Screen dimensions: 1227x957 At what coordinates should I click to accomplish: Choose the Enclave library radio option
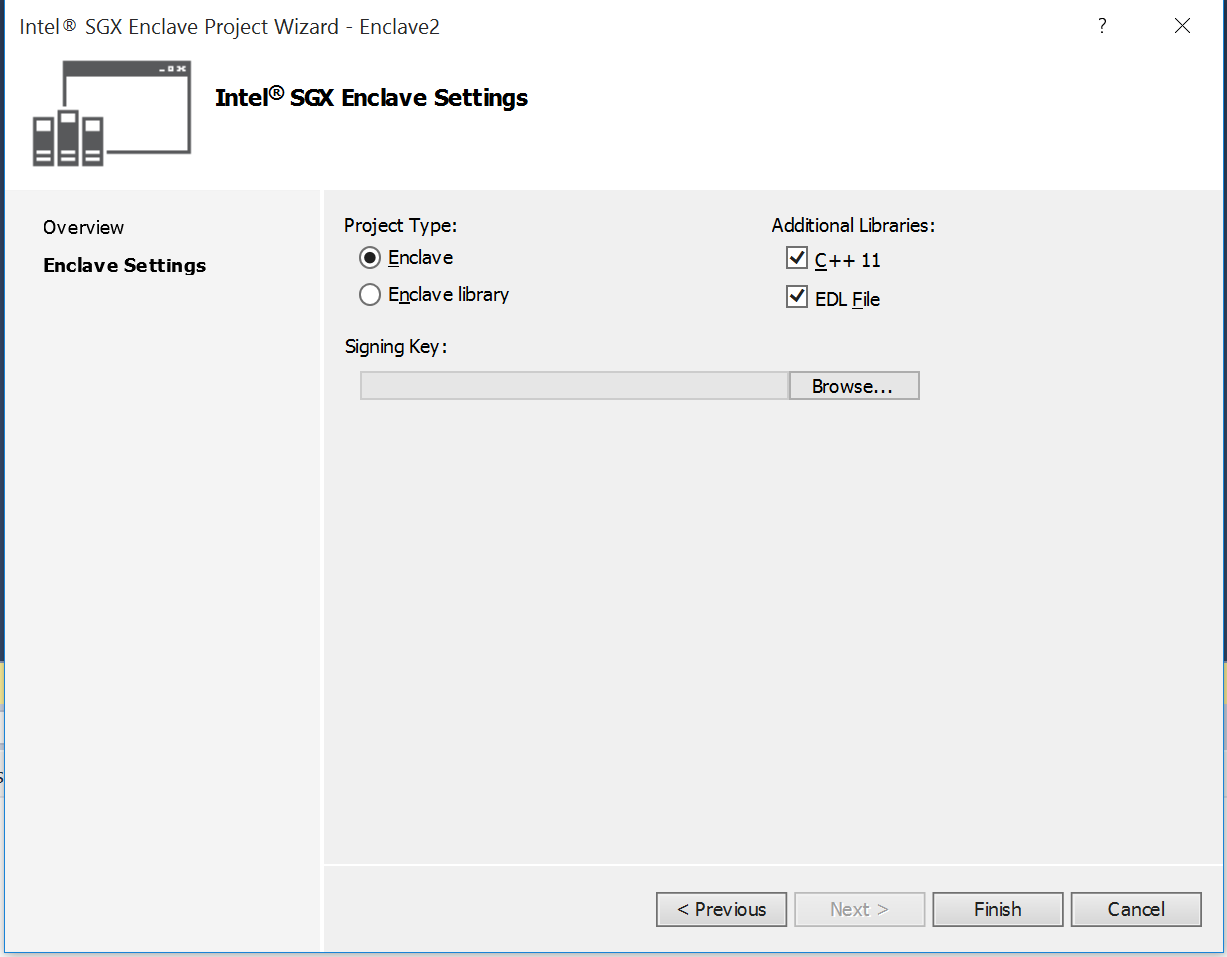click(370, 295)
